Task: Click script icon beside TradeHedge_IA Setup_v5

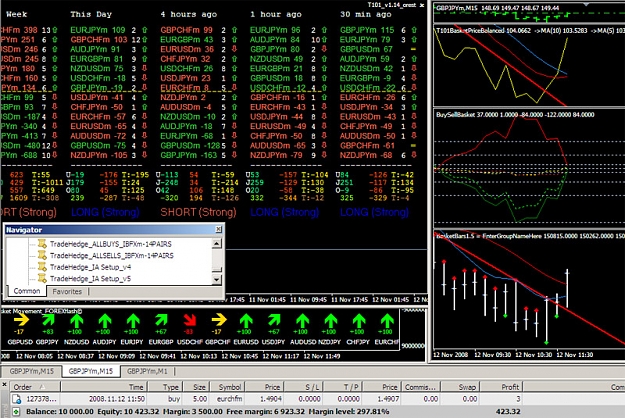Action: (42, 278)
